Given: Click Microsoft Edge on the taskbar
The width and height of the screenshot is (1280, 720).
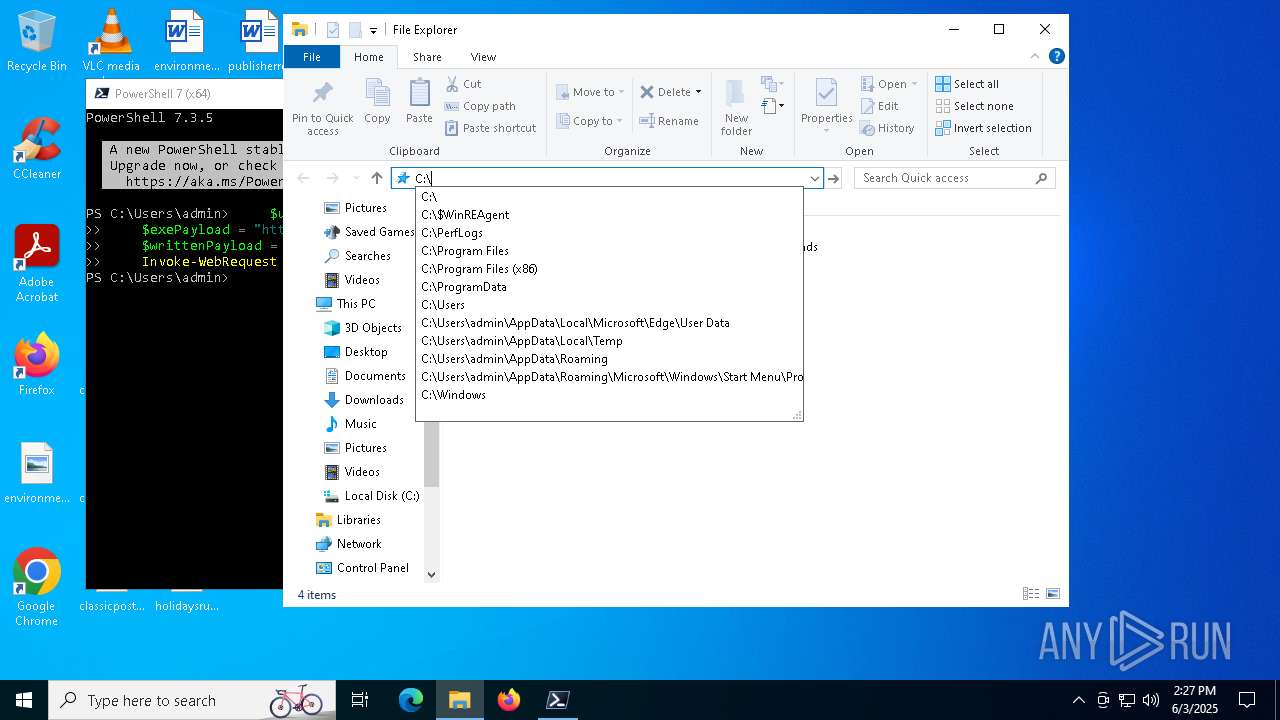Looking at the screenshot, I should (411, 700).
